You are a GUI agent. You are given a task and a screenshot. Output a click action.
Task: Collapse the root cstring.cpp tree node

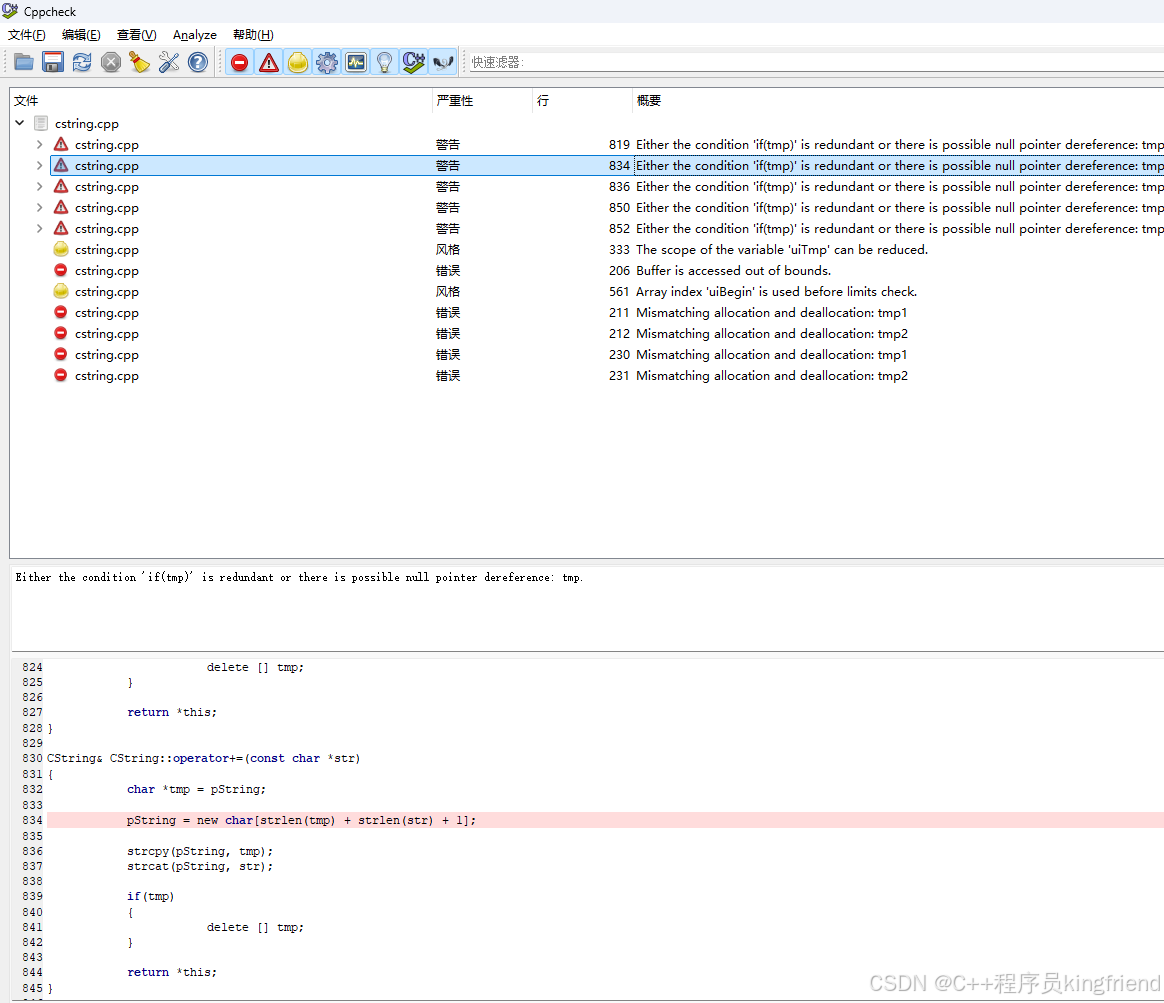20,123
